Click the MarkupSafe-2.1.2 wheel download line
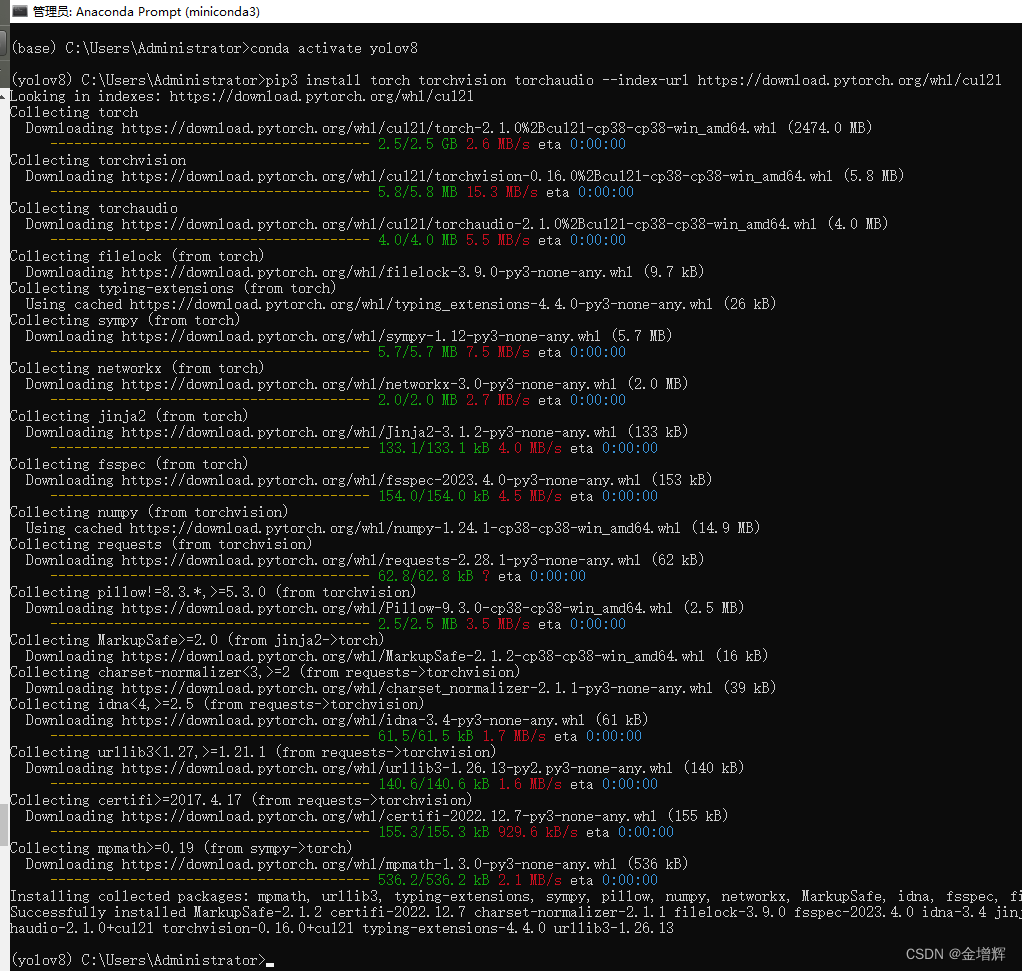Screen dimensions: 1022x971 (397, 656)
